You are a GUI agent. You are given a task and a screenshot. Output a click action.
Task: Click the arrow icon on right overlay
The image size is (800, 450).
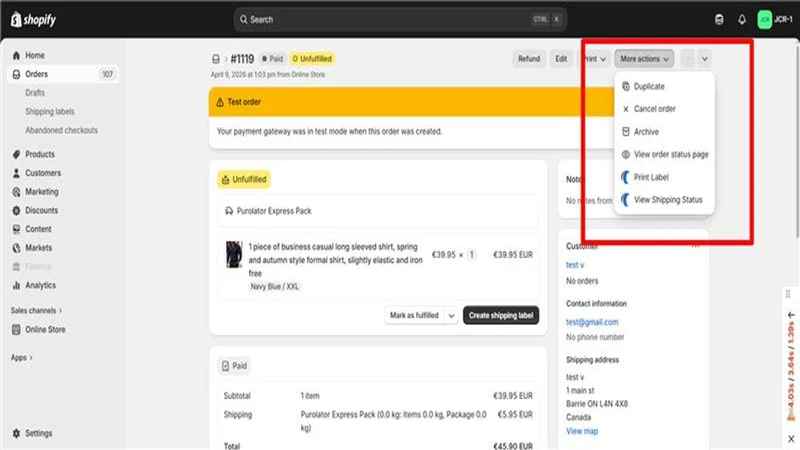click(x=791, y=315)
